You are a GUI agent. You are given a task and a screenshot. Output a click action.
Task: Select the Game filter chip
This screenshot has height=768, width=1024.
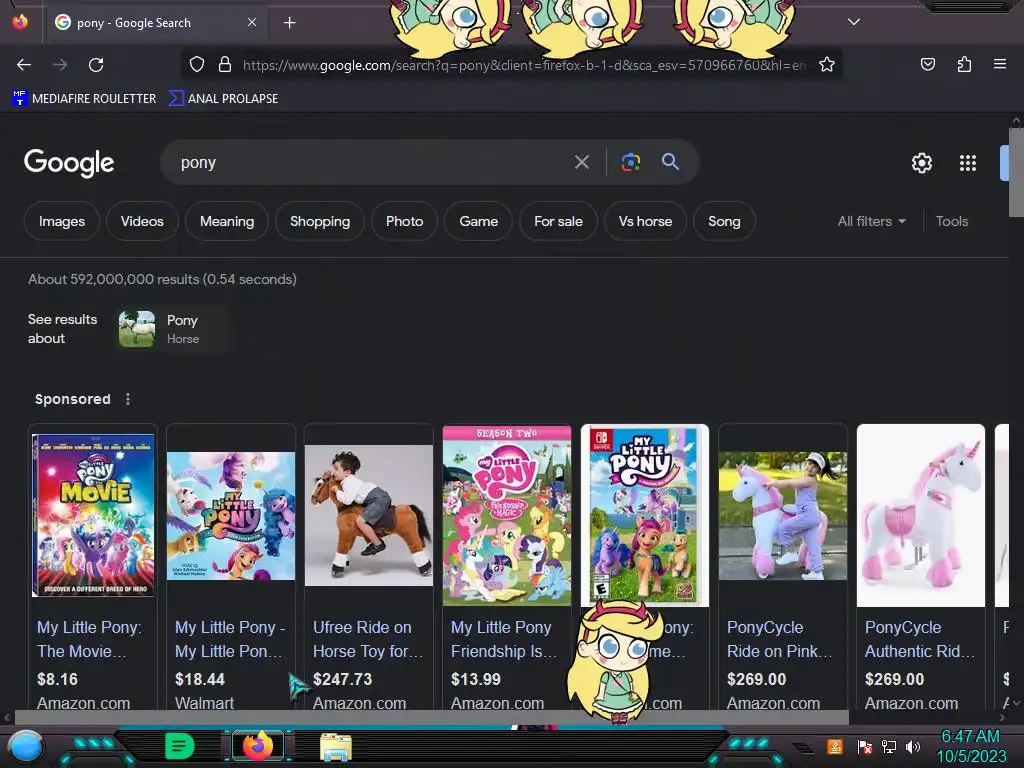pos(478,221)
